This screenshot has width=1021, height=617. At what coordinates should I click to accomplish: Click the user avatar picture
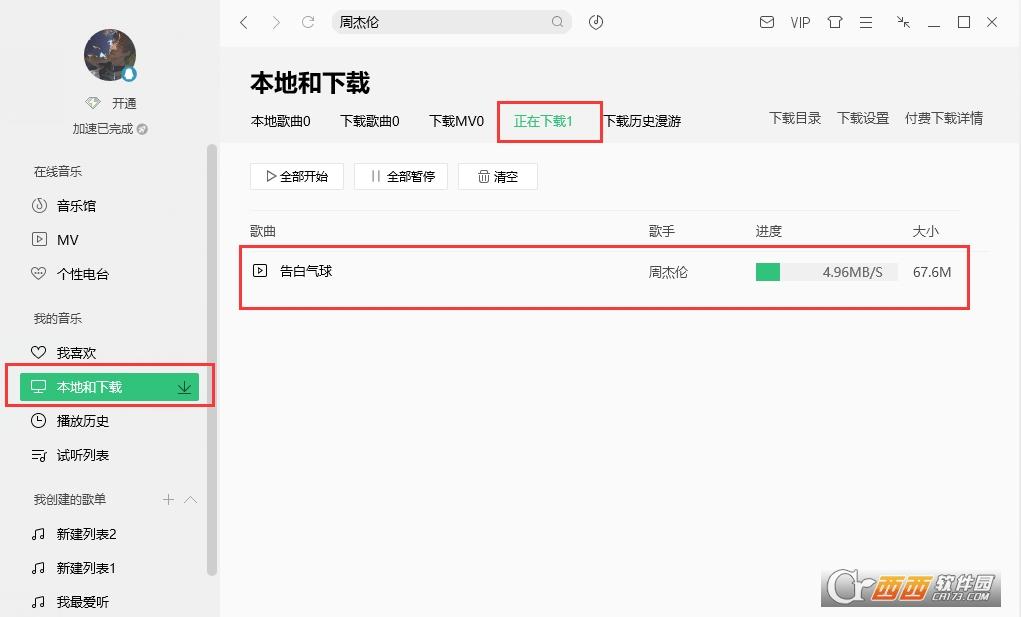pyautogui.click(x=110, y=55)
